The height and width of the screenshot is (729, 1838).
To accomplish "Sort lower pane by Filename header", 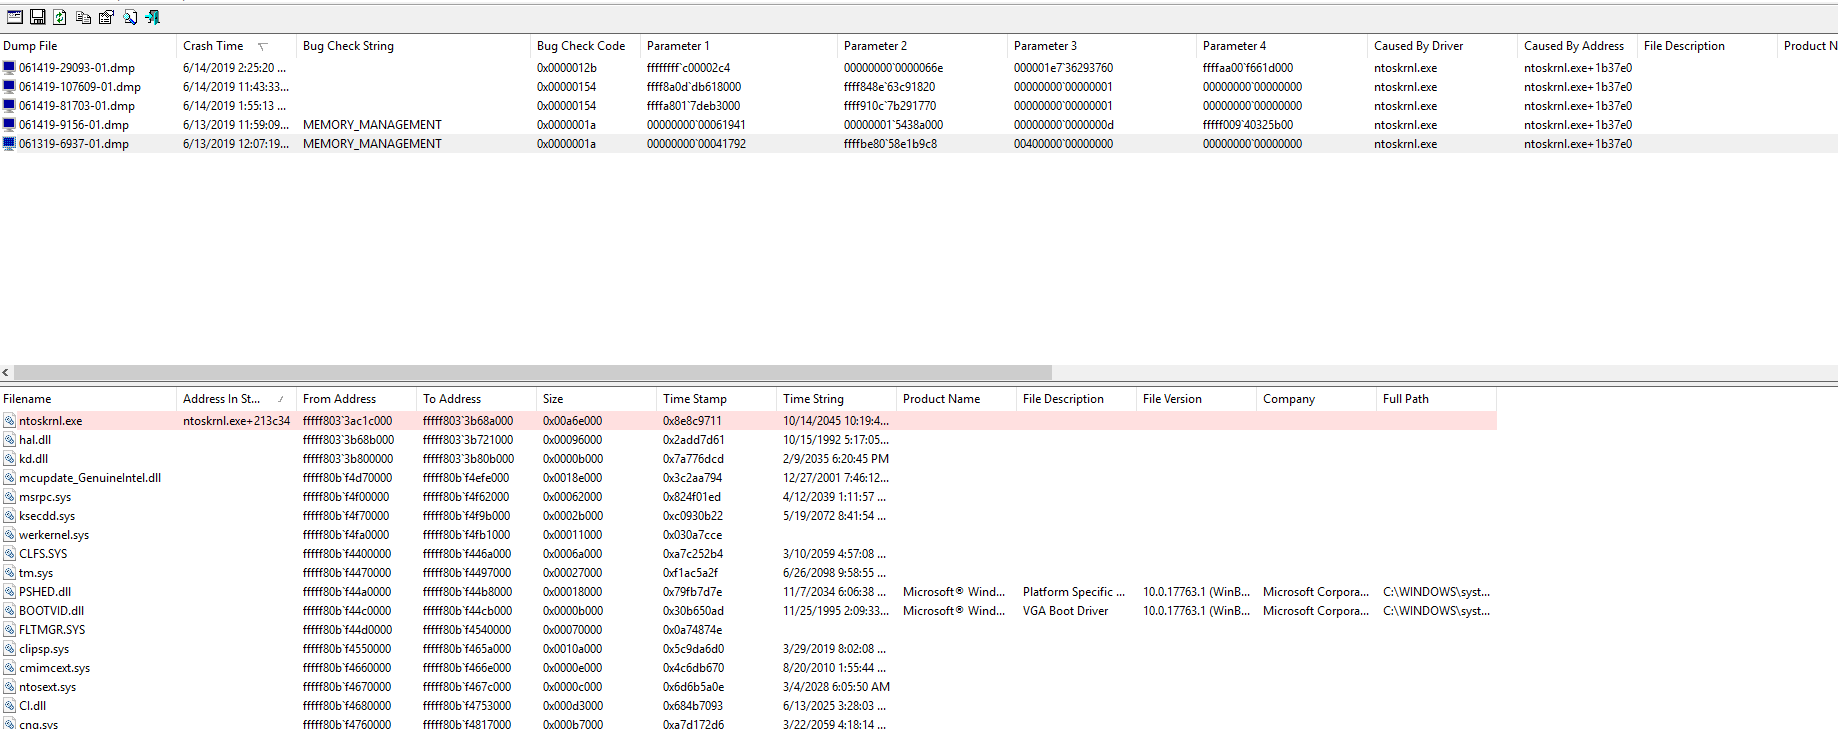I will tap(88, 399).
